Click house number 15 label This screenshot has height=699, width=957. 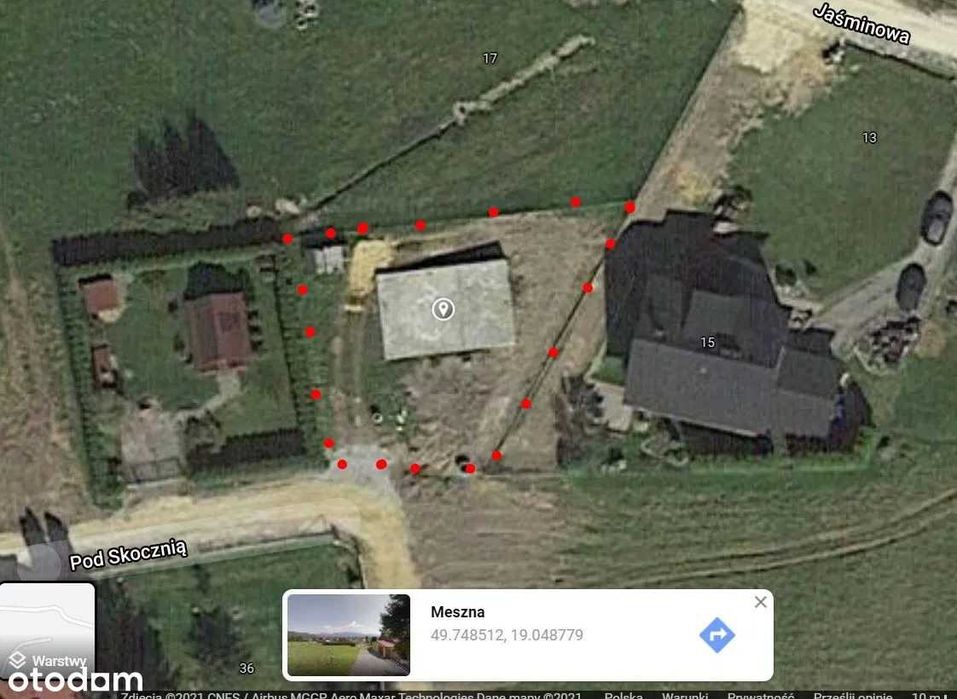(707, 342)
